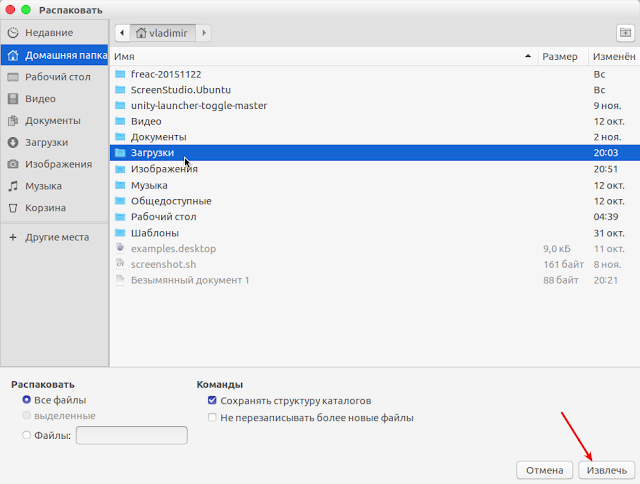
Task: Toggle sort order arrow in Имя column
Action: (x=528, y=56)
